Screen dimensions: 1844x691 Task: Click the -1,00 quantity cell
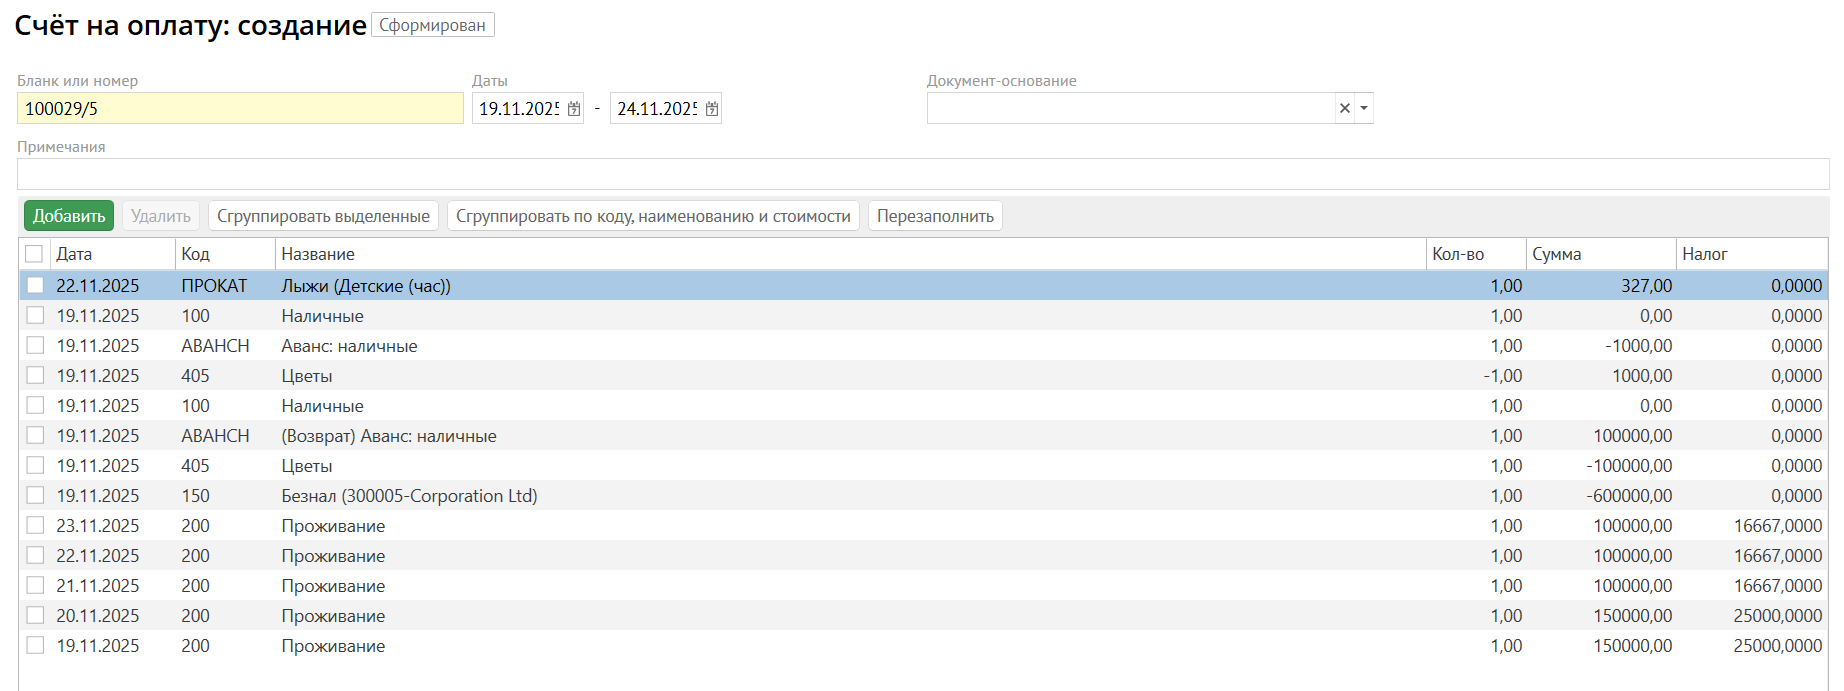[1476, 375]
